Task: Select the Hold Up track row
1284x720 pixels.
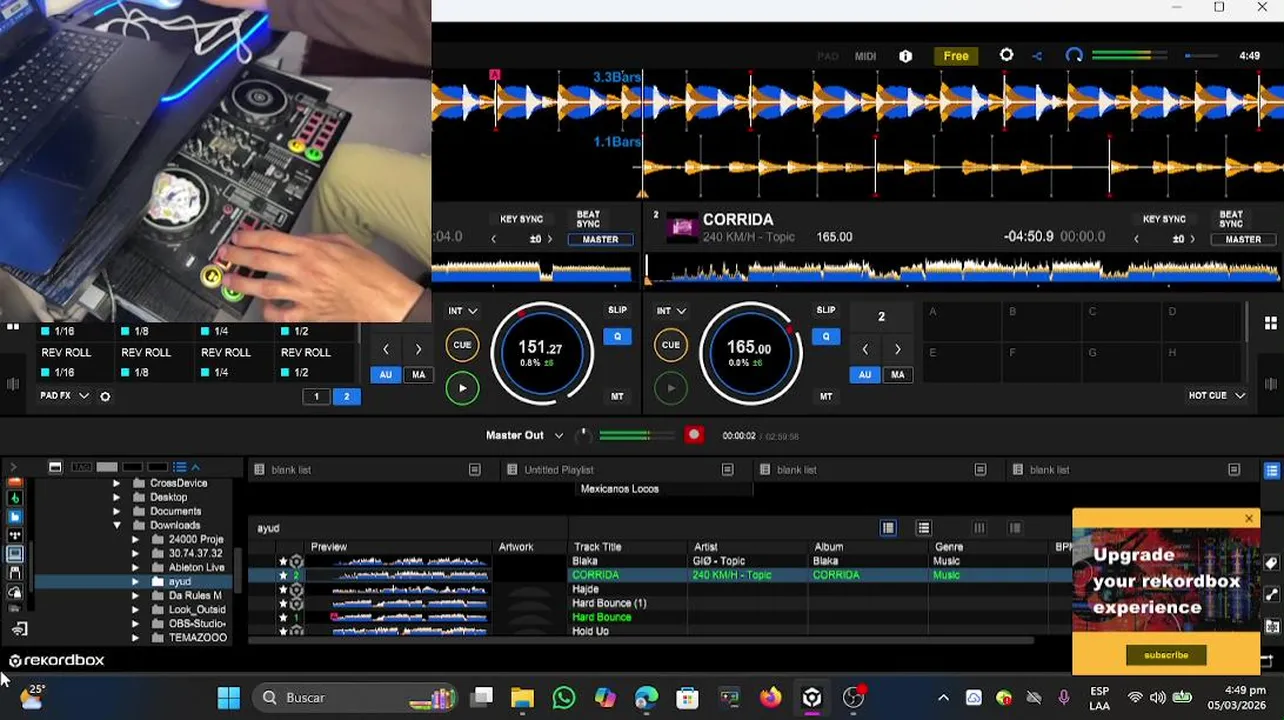Action: pos(660,631)
